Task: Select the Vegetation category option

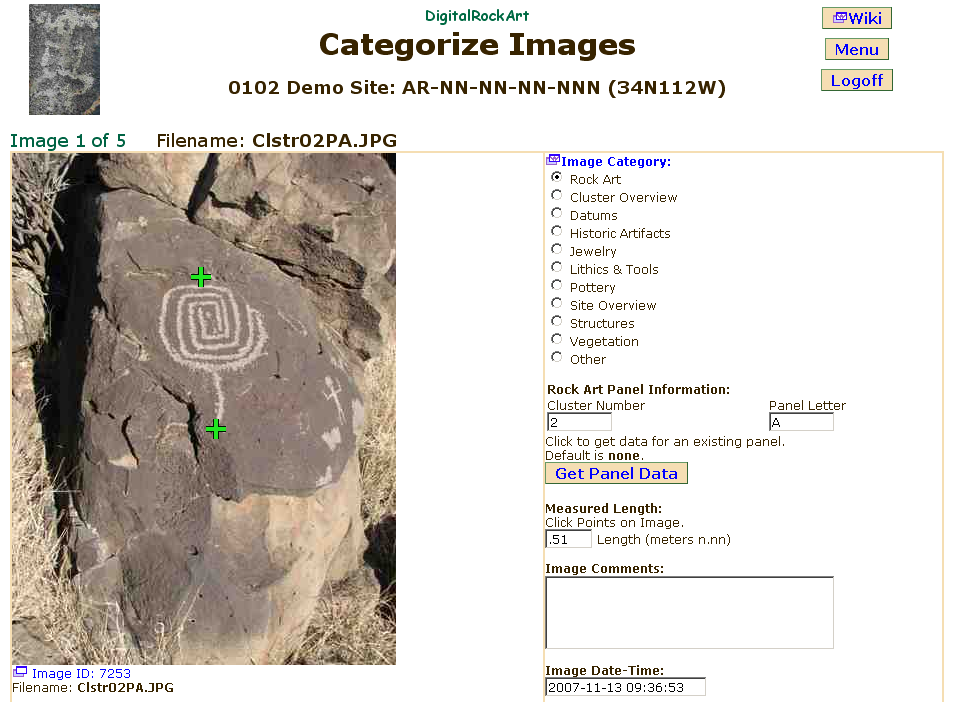Action: coord(557,340)
